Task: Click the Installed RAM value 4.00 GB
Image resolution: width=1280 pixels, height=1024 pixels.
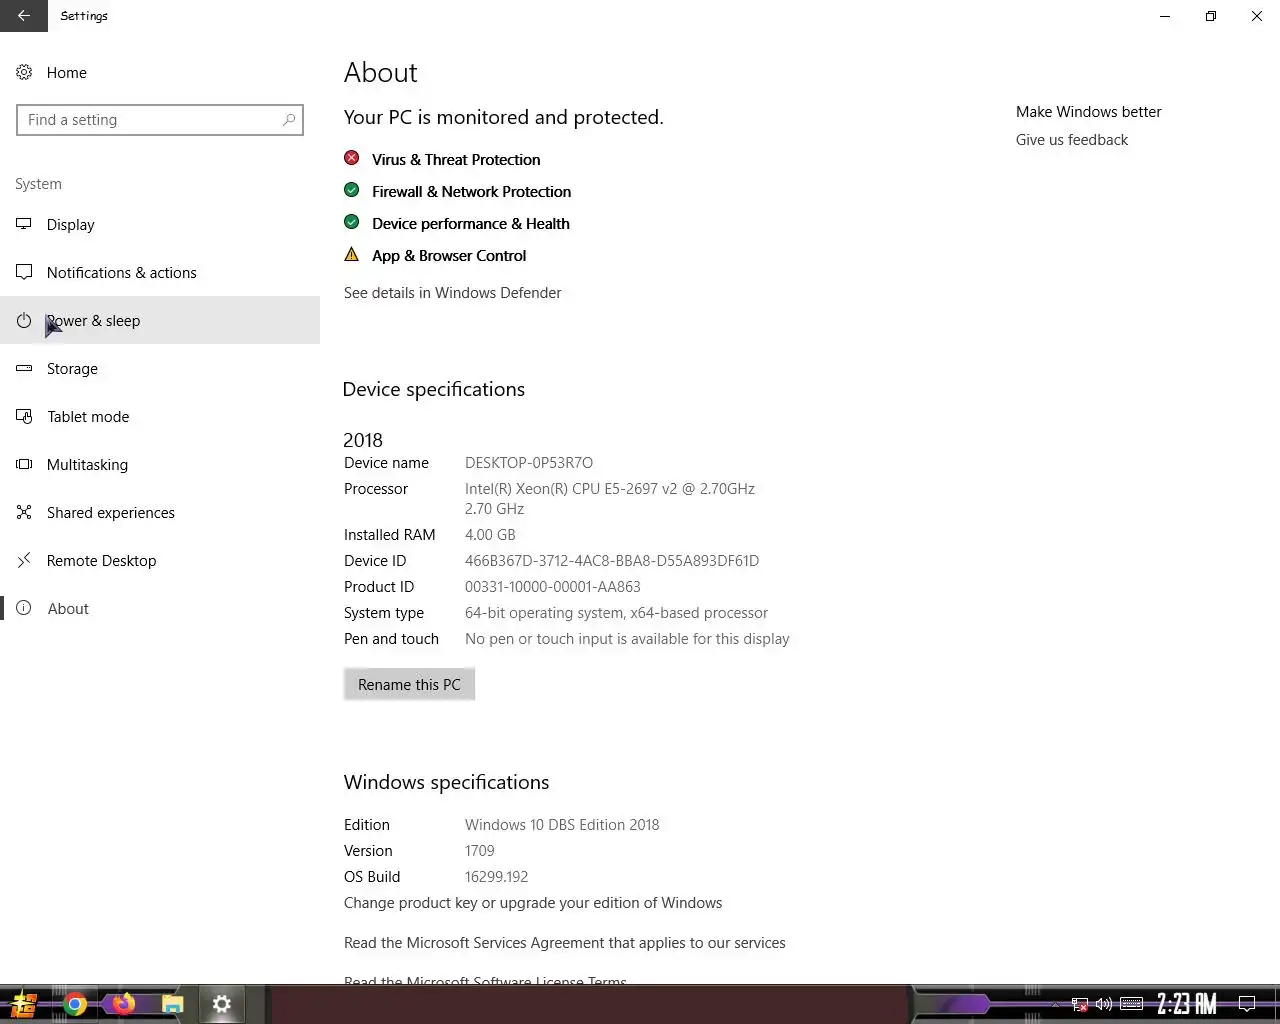Action: coord(490,535)
